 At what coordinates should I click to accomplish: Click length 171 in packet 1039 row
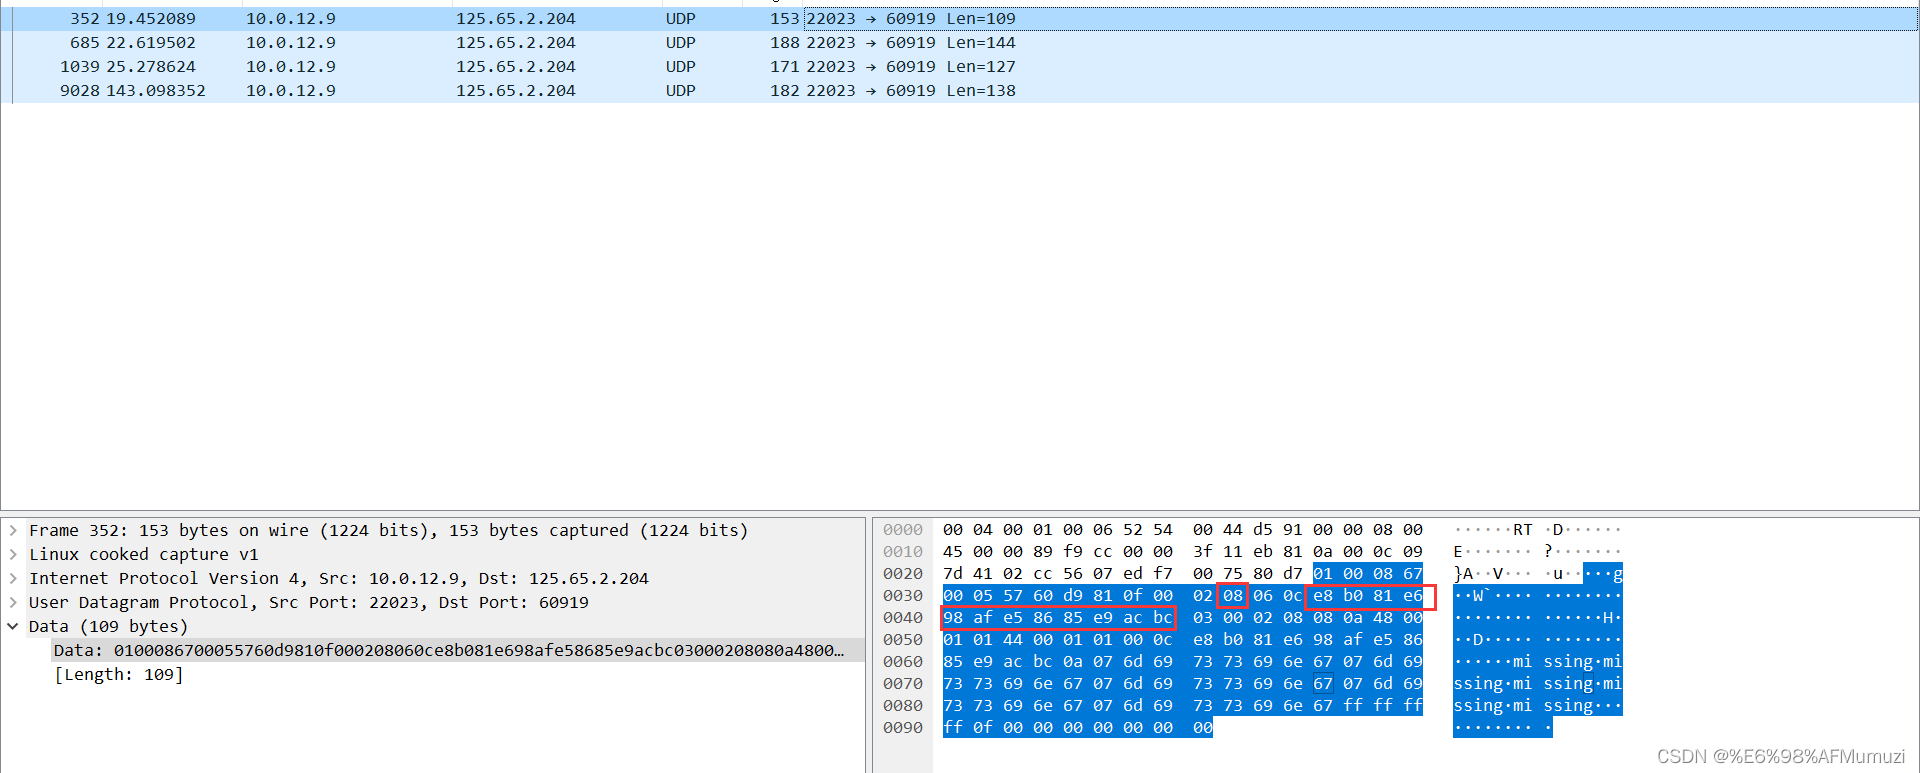click(785, 67)
